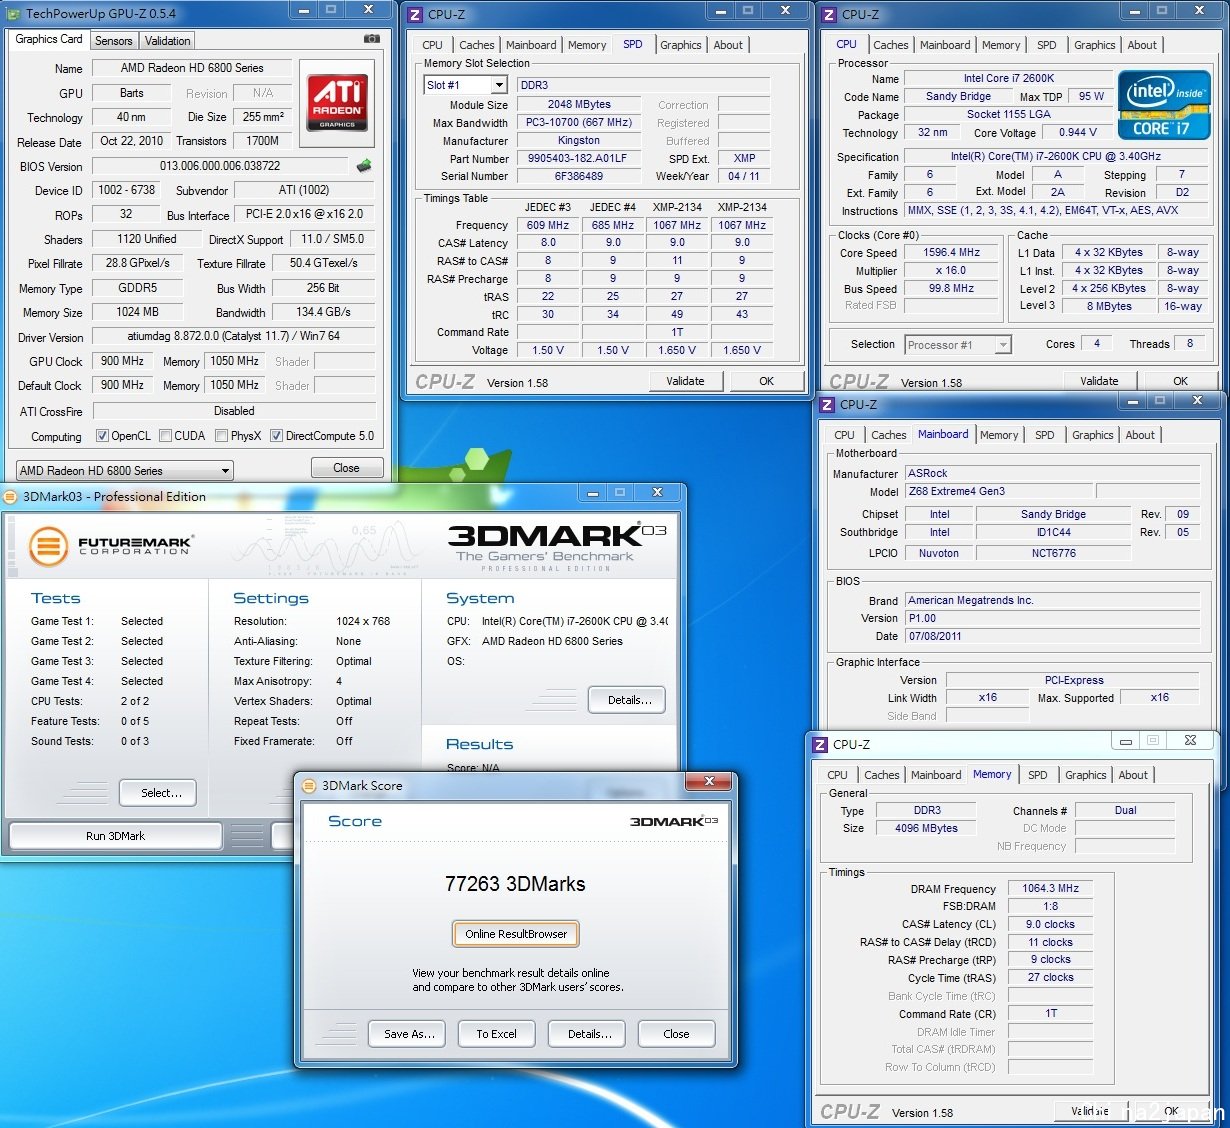The height and width of the screenshot is (1128, 1230).
Task: Open system Details in 3DMark03 main window
Action: [629, 700]
